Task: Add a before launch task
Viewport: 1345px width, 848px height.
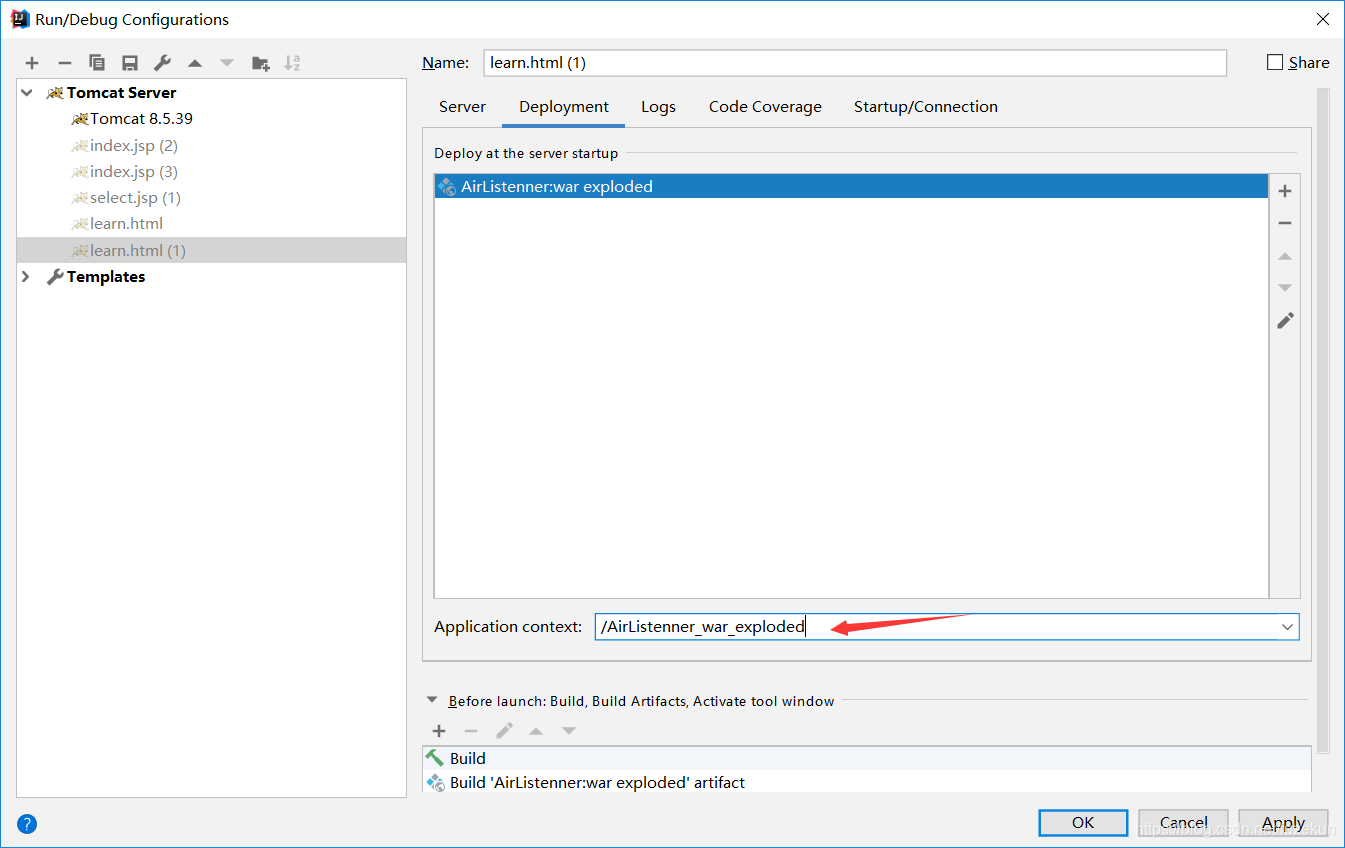Action: 439,731
